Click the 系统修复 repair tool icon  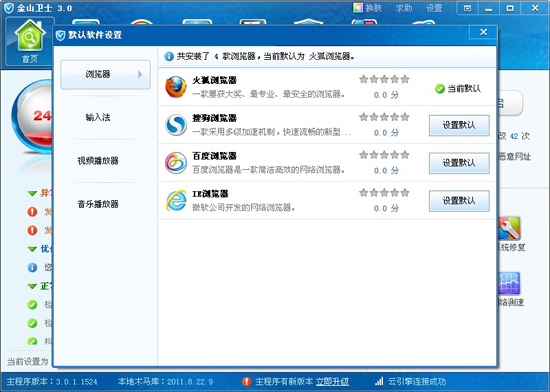509,229
